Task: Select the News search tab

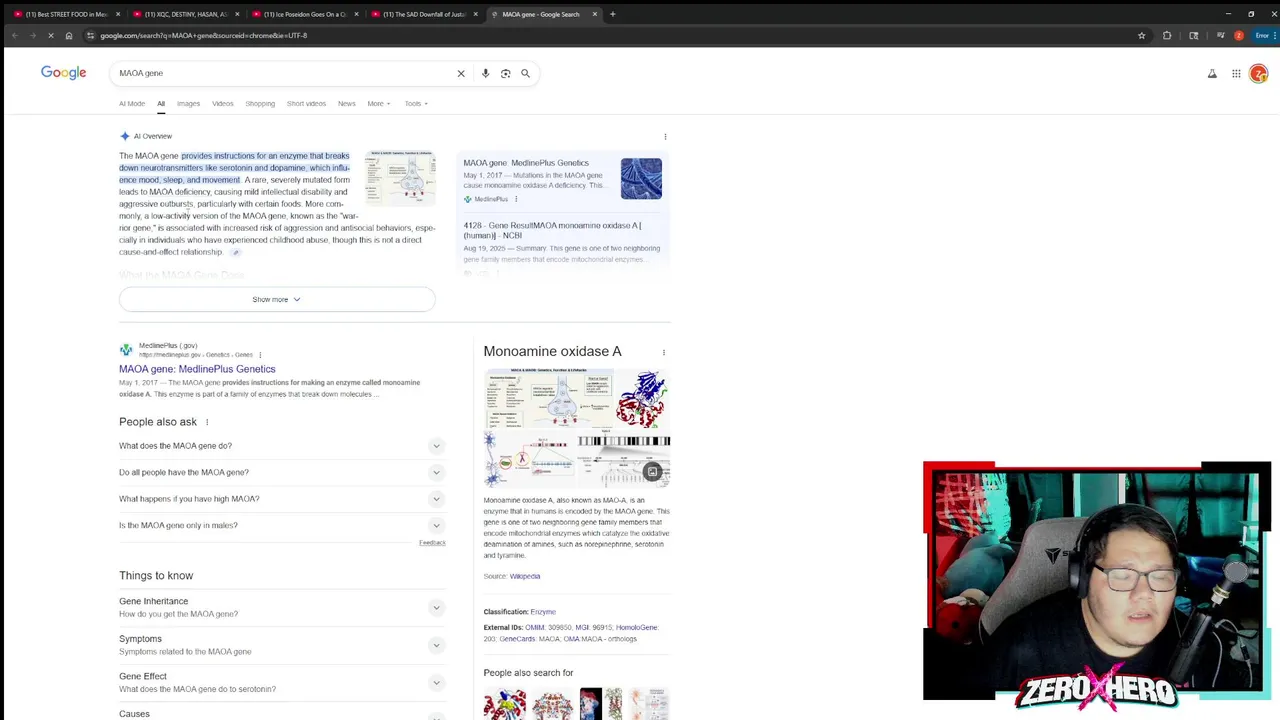Action: point(346,103)
